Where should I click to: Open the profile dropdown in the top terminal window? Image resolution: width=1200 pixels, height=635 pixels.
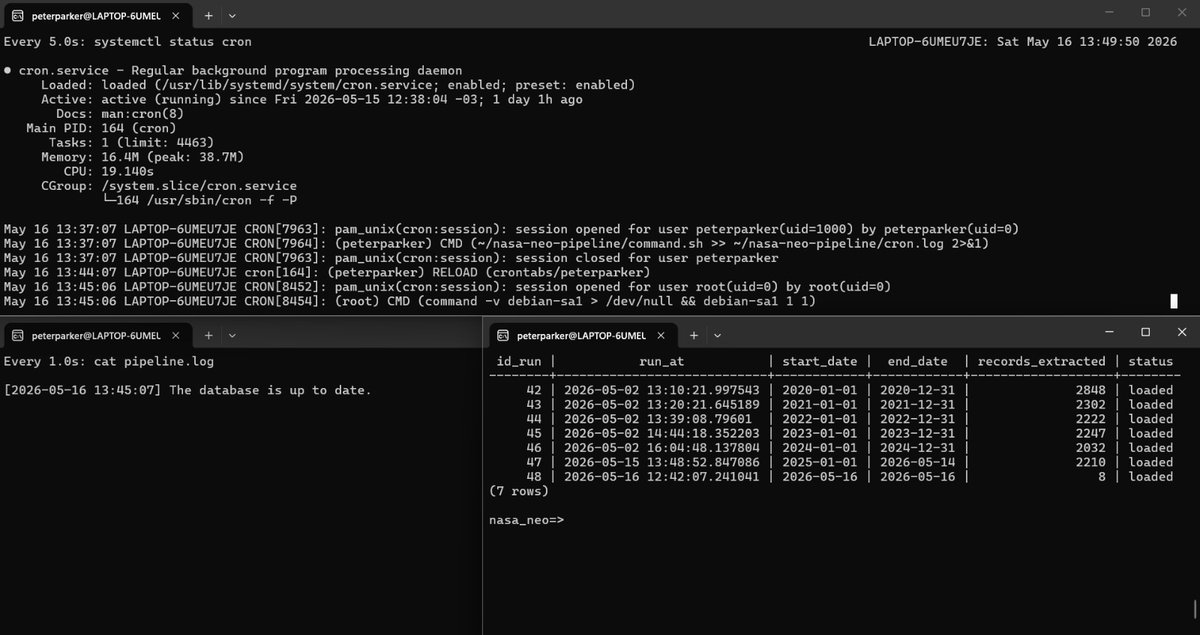tap(232, 15)
